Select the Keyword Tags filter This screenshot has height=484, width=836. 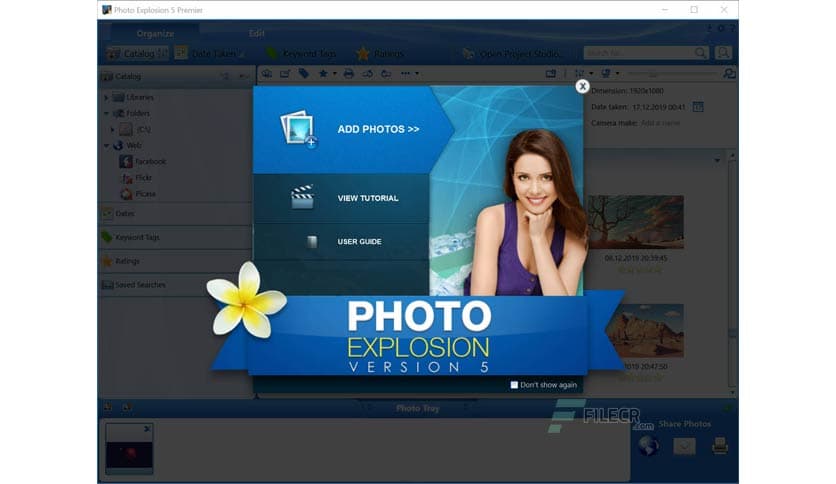pos(302,53)
